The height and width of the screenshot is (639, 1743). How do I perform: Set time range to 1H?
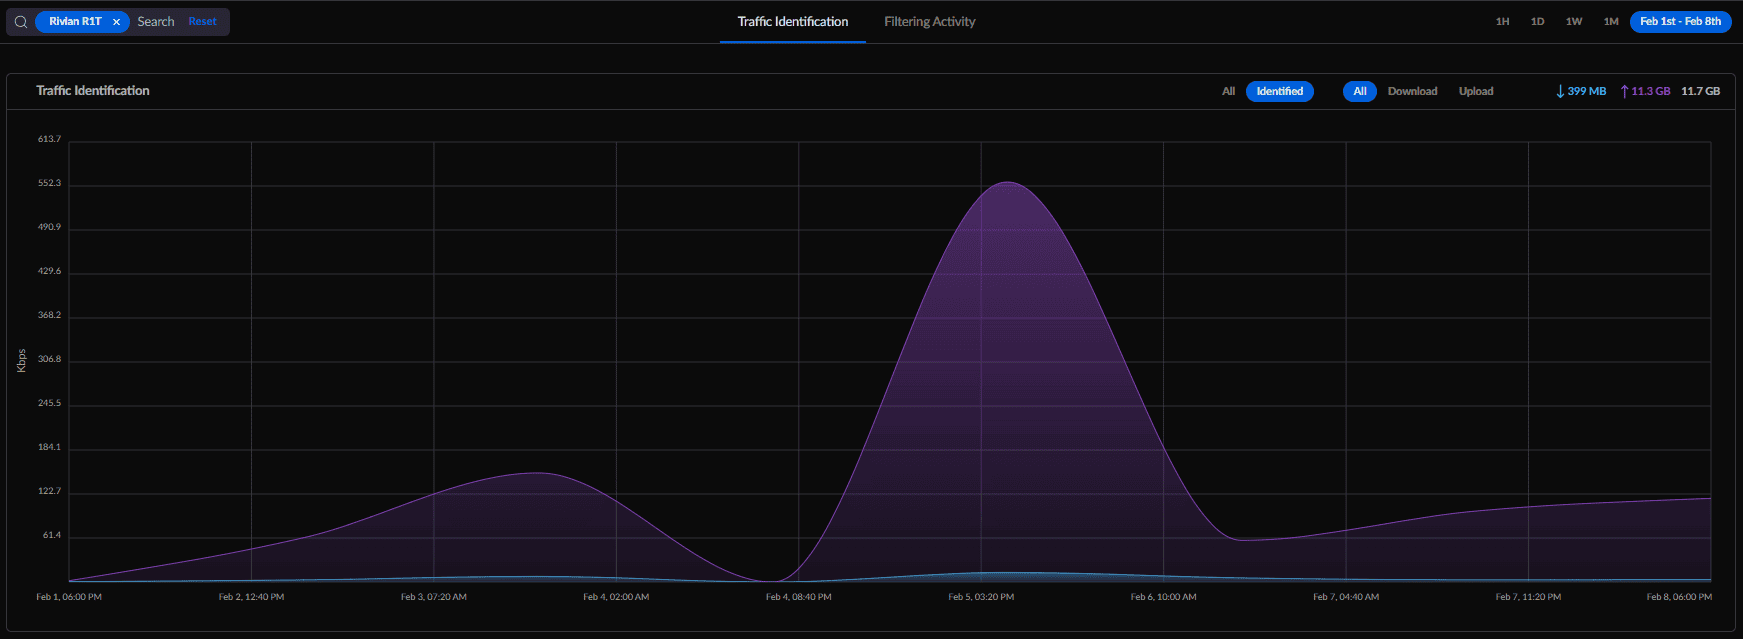point(1502,22)
